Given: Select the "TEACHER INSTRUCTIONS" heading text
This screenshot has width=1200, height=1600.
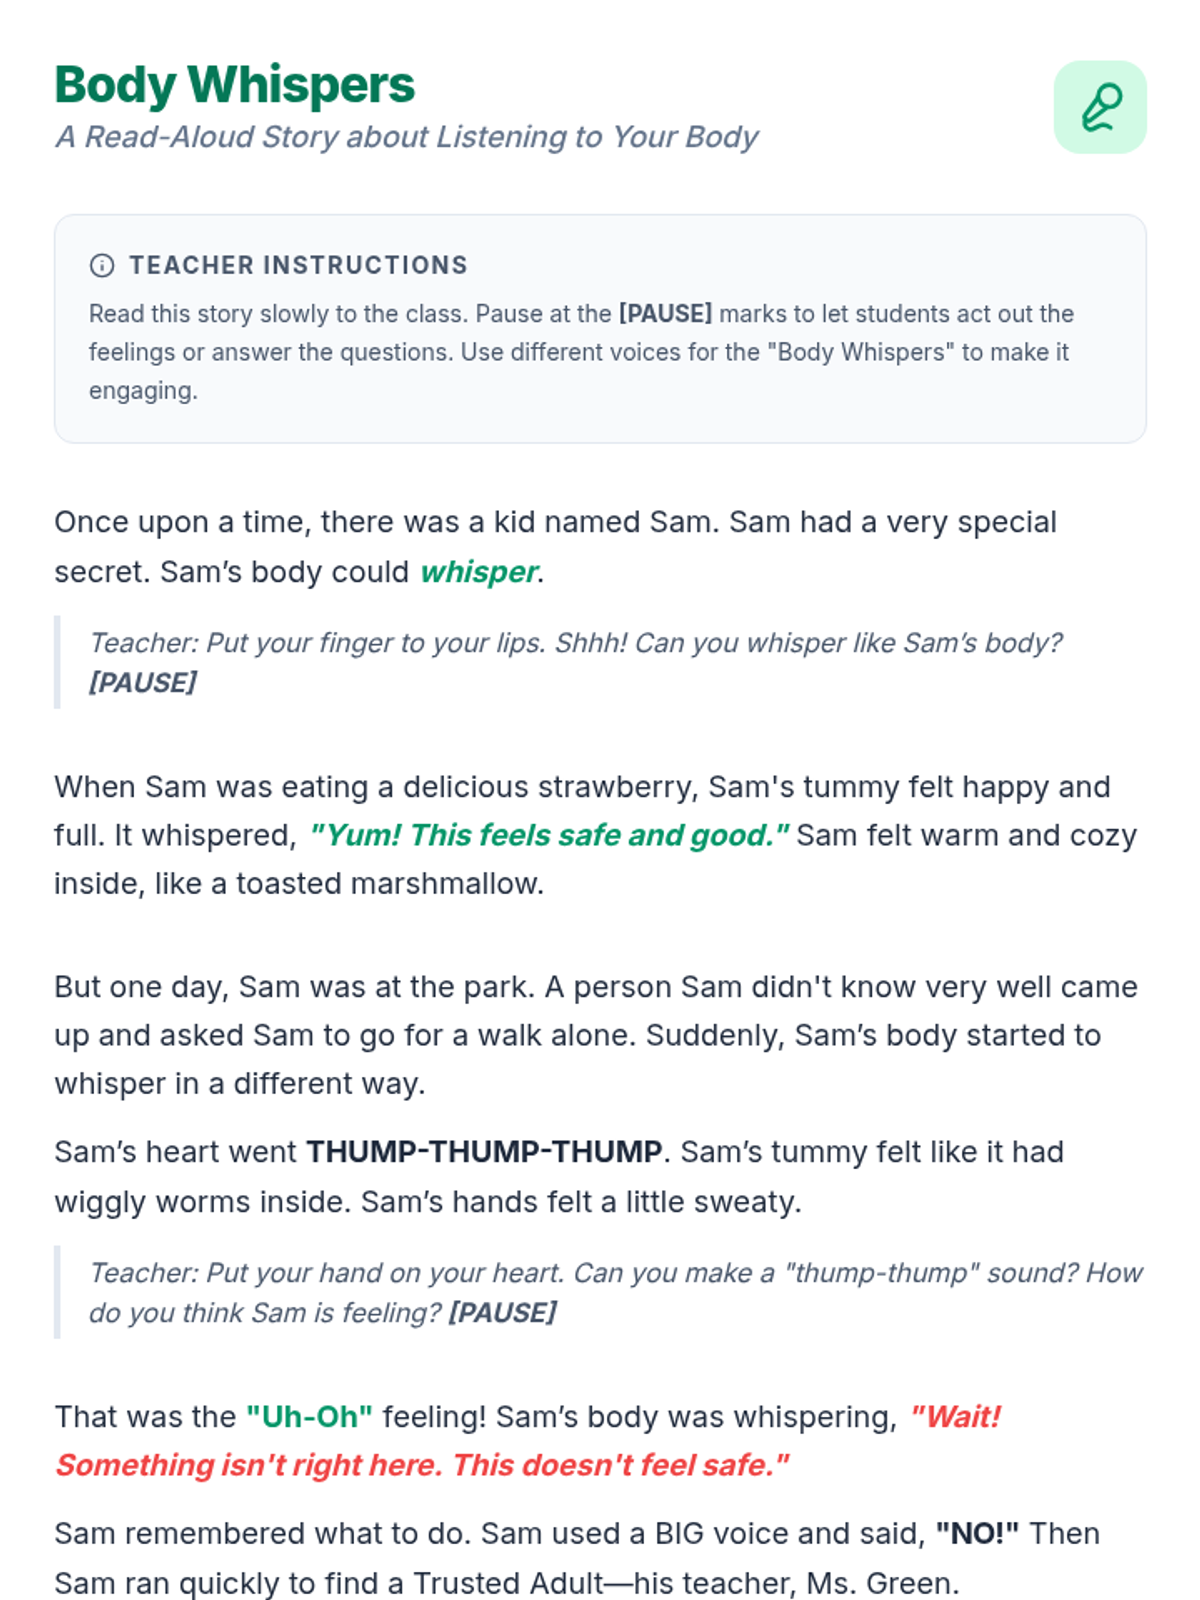Looking at the screenshot, I should [x=298, y=265].
